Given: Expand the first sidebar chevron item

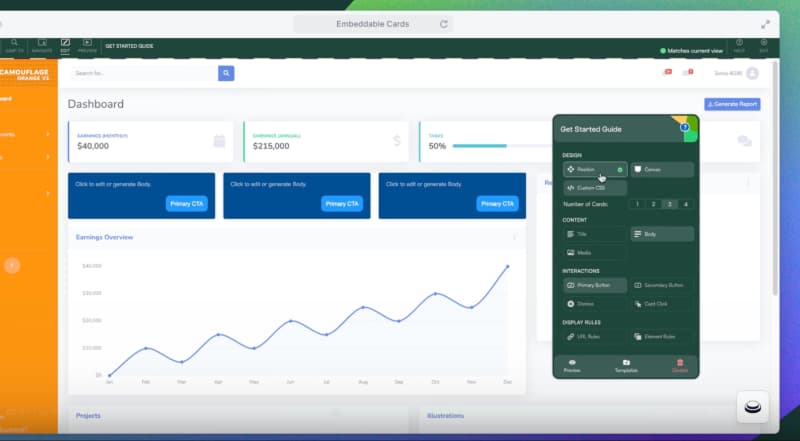Looking at the screenshot, I should click(x=47, y=134).
